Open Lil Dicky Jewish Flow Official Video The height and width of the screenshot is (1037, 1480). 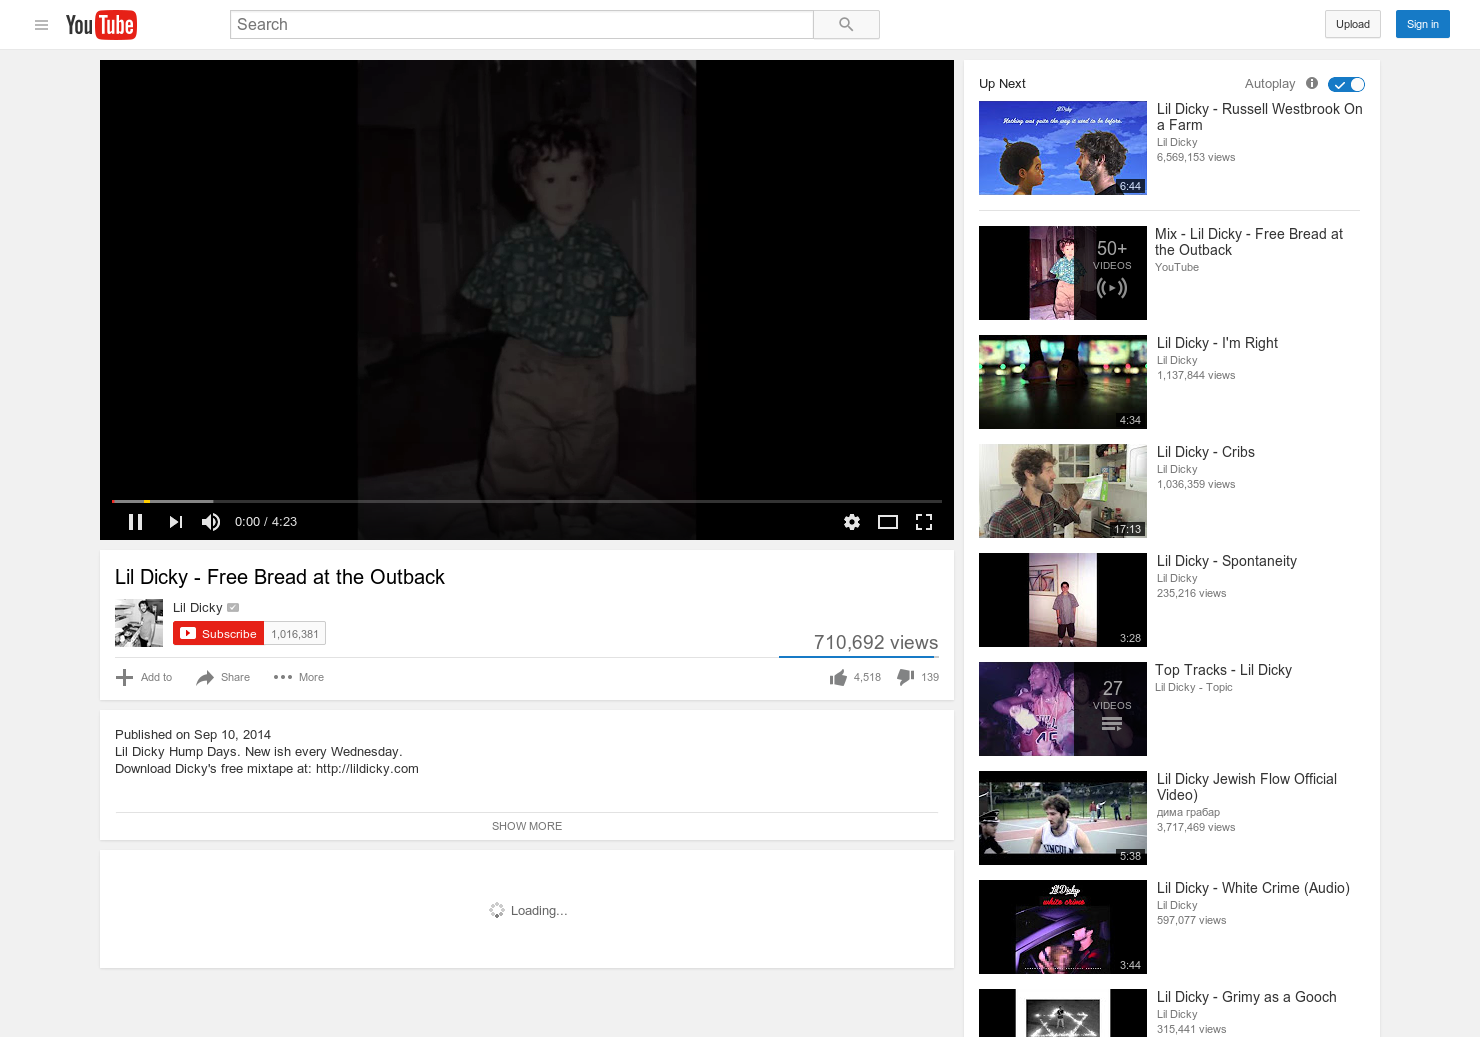1247,787
